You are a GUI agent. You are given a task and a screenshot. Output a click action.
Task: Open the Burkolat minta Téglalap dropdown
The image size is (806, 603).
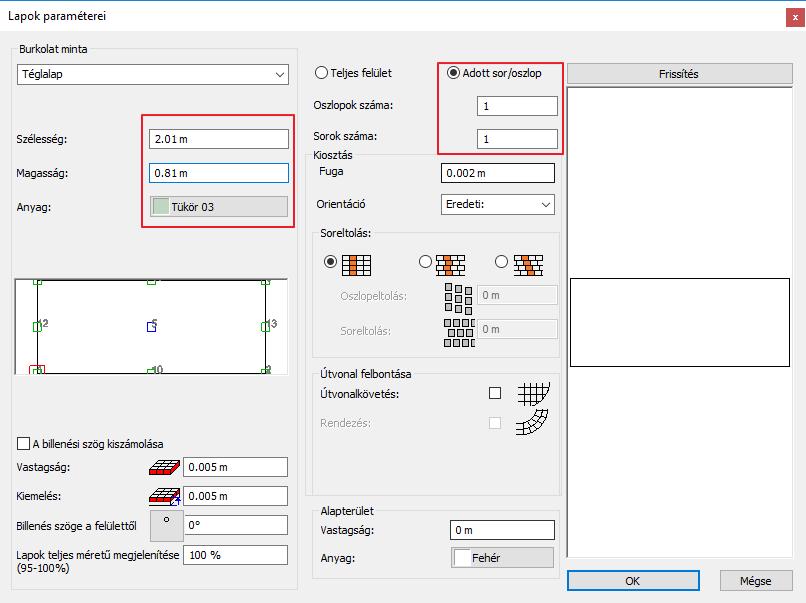153,74
